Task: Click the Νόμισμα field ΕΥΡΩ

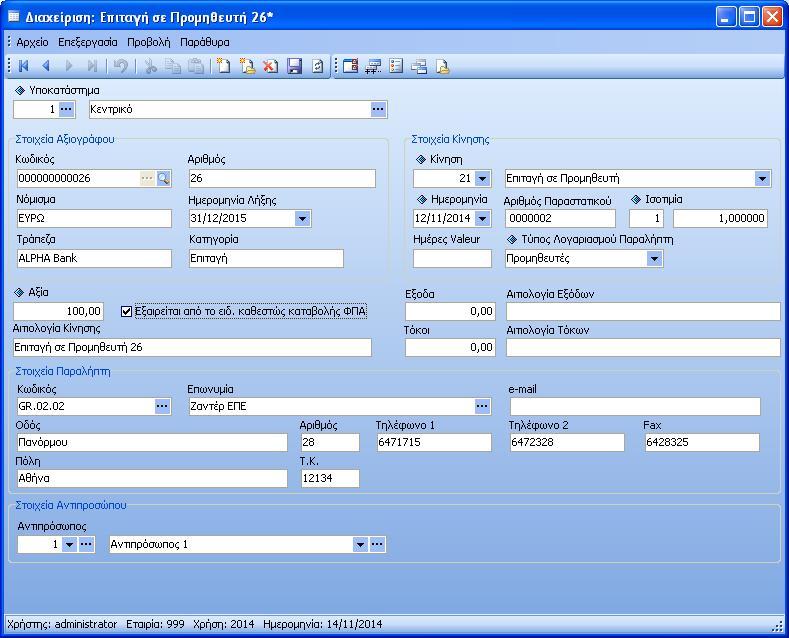Action: tap(94, 218)
